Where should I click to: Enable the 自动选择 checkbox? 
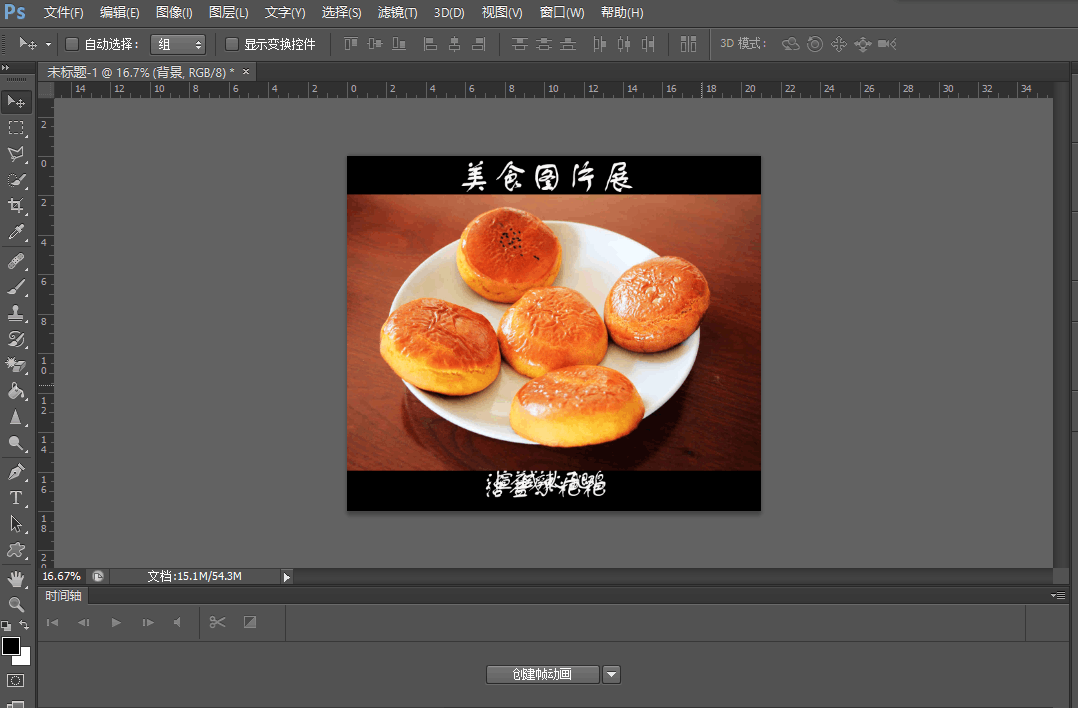tap(72, 44)
